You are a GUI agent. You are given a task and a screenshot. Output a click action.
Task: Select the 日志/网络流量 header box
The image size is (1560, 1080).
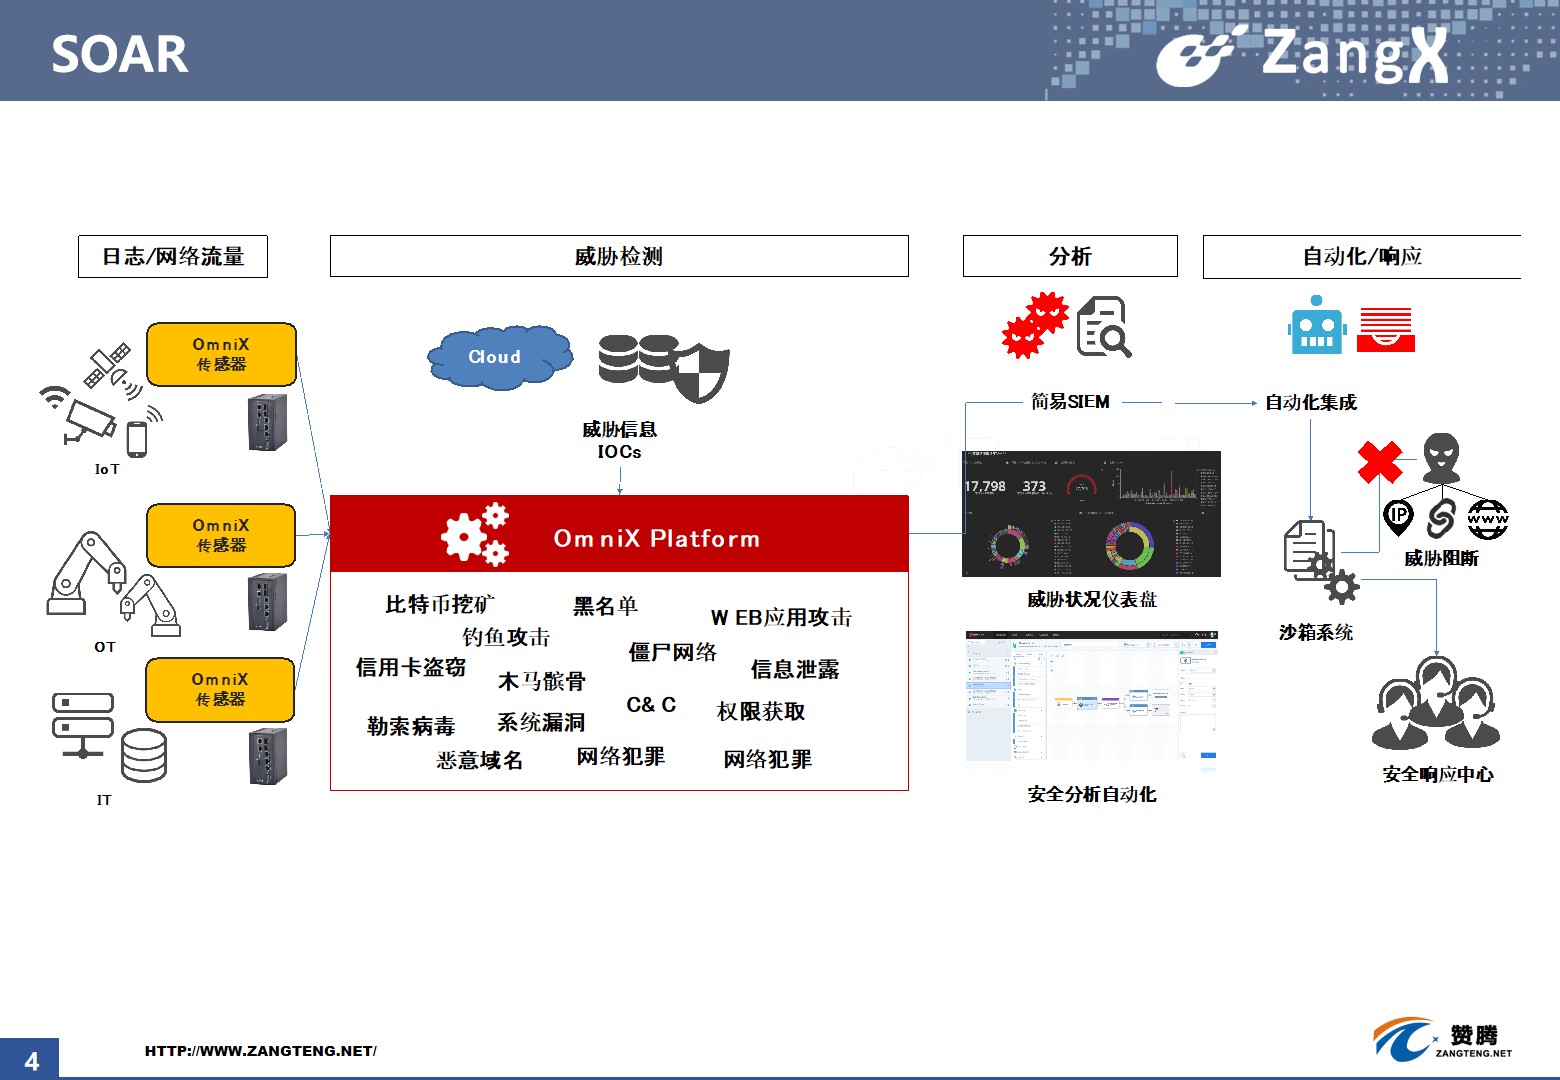(173, 256)
